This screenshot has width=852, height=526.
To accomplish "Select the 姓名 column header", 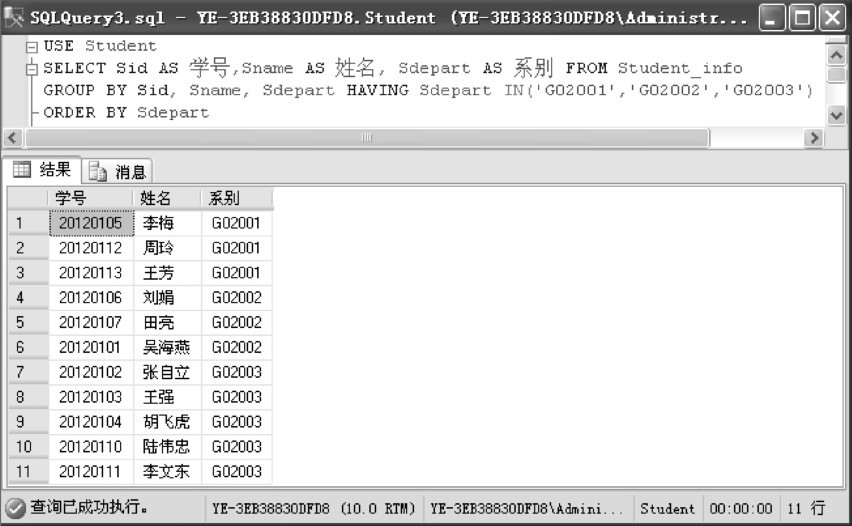I will coord(167,198).
